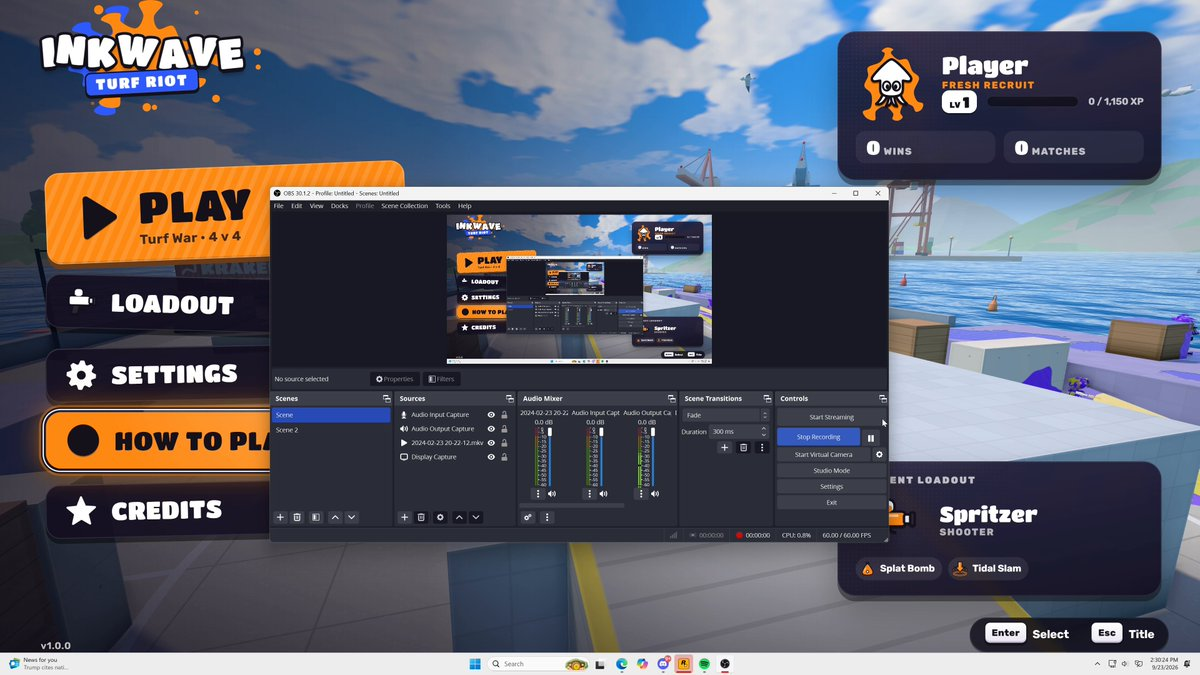
Task: Open OBS Settings from Controls panel
Action: point(831,486)
